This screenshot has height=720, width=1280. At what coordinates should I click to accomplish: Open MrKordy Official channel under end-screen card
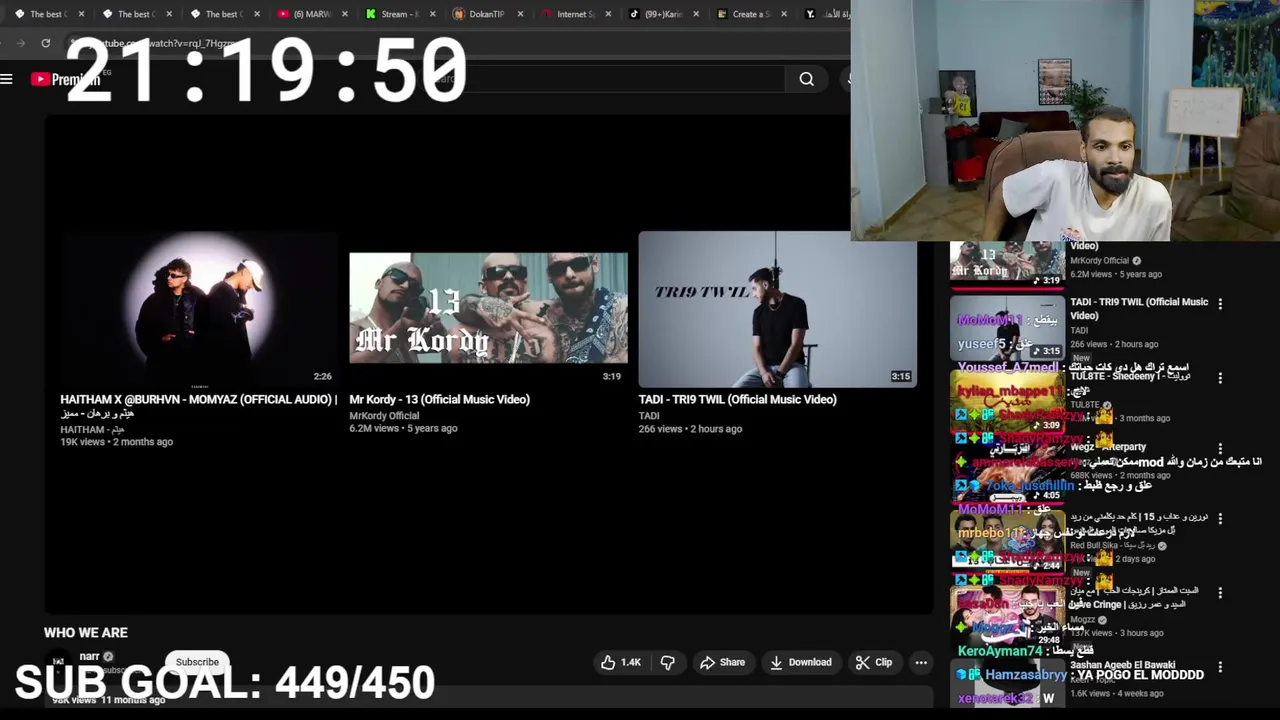[384, 416]
